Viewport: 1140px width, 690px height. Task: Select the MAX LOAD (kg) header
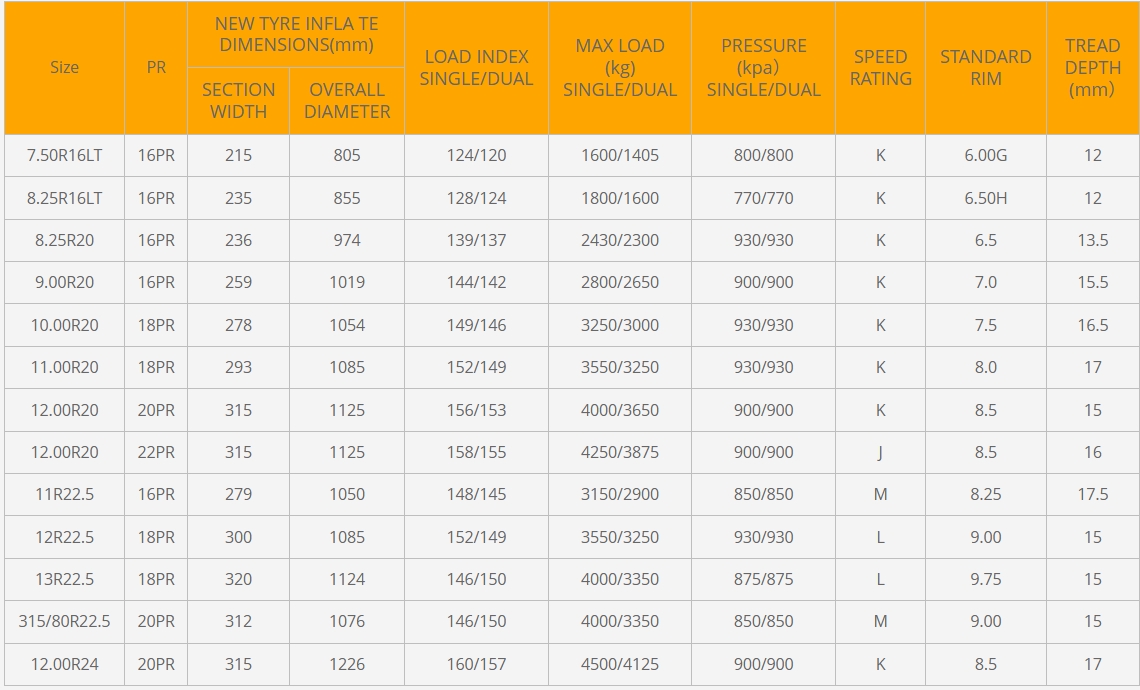(620, 68)
